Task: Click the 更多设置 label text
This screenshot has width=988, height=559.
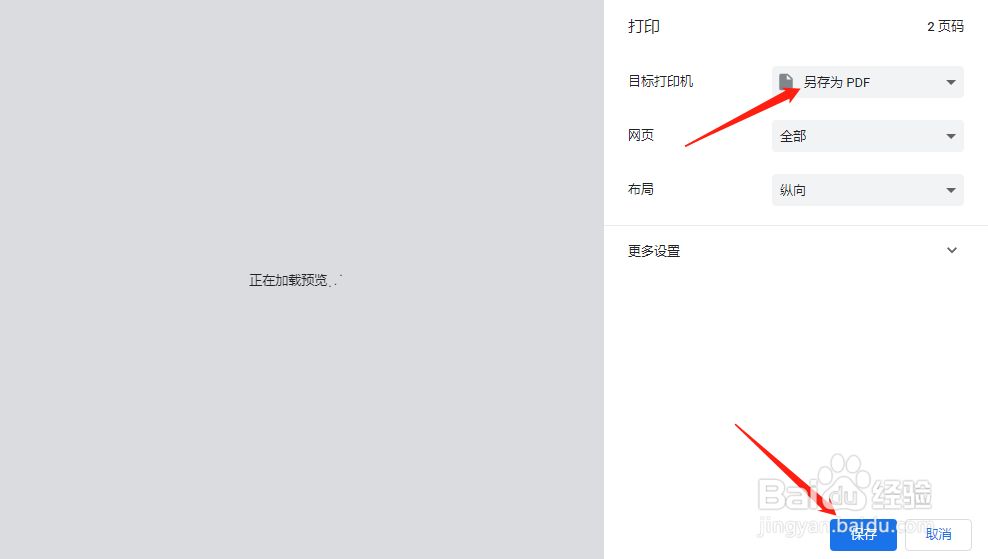Action: click(654, 251)
